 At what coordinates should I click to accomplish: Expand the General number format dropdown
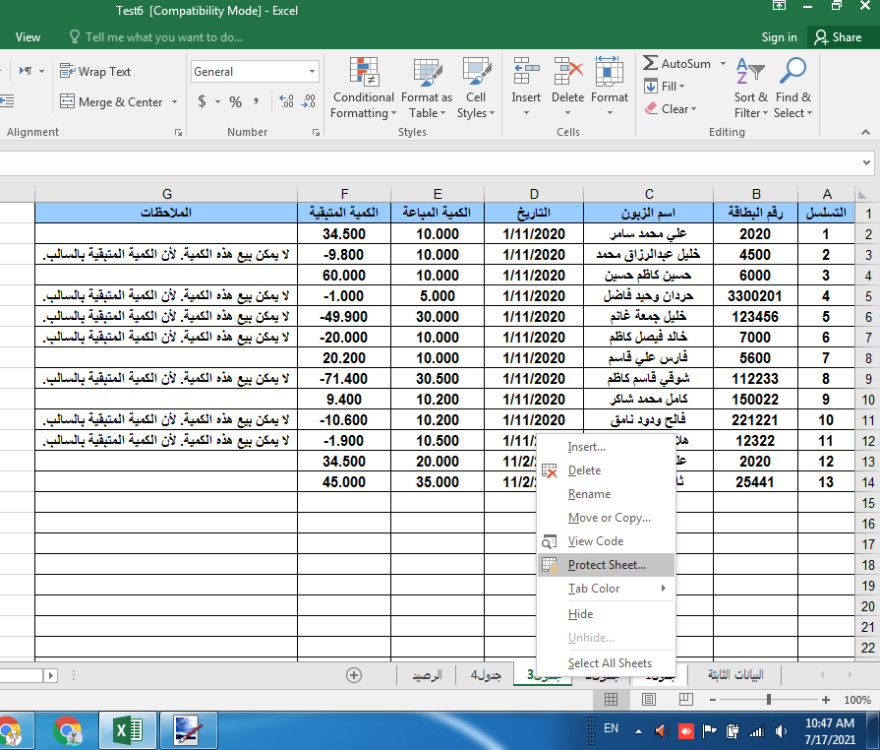[312, 72]
